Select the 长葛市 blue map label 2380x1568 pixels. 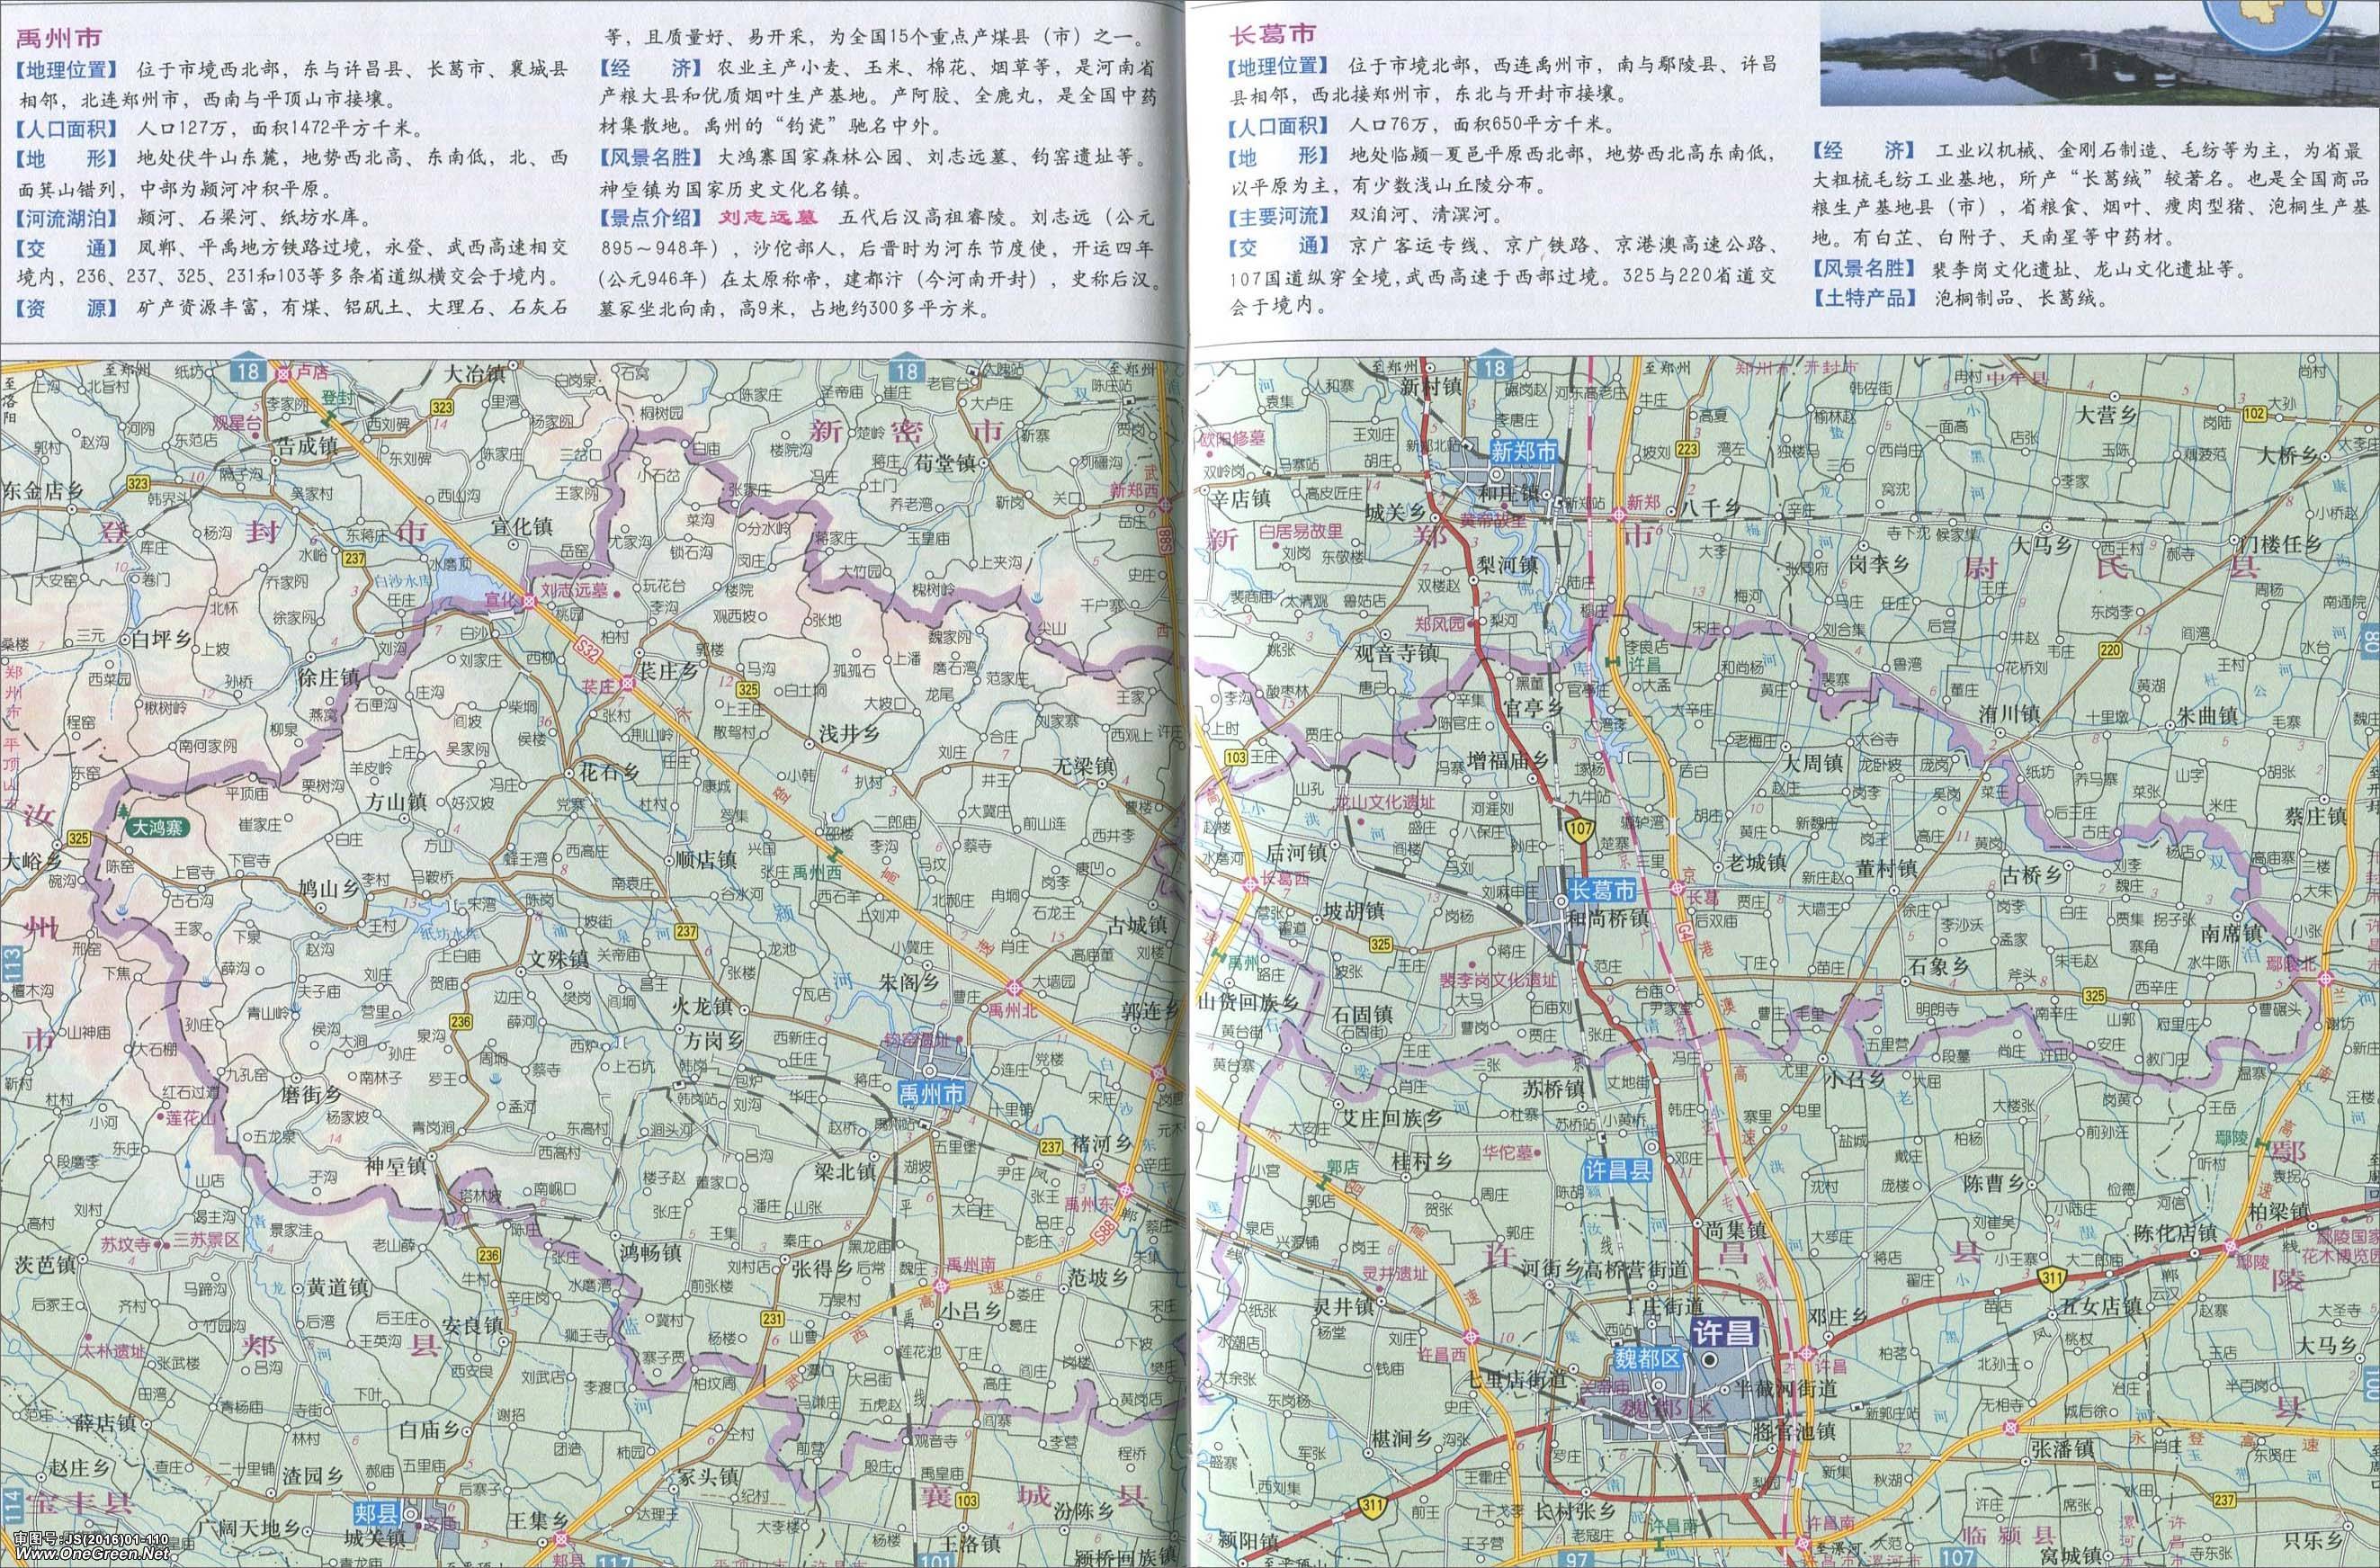1601,889
